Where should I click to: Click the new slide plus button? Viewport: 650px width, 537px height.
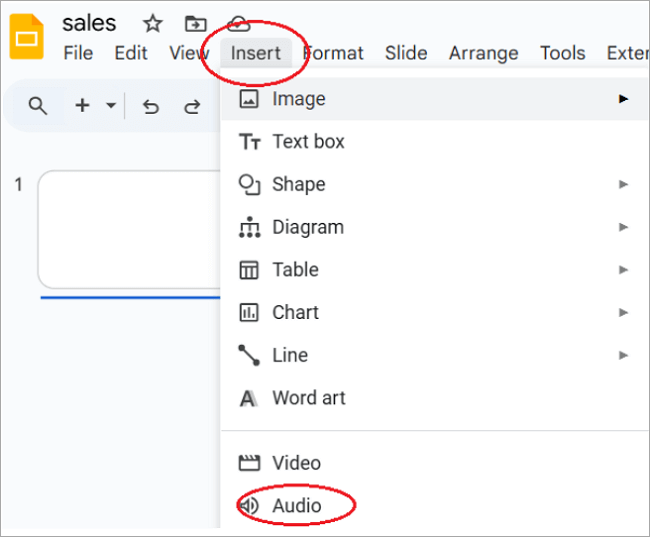pyautogui.click(x=82, y=106)
